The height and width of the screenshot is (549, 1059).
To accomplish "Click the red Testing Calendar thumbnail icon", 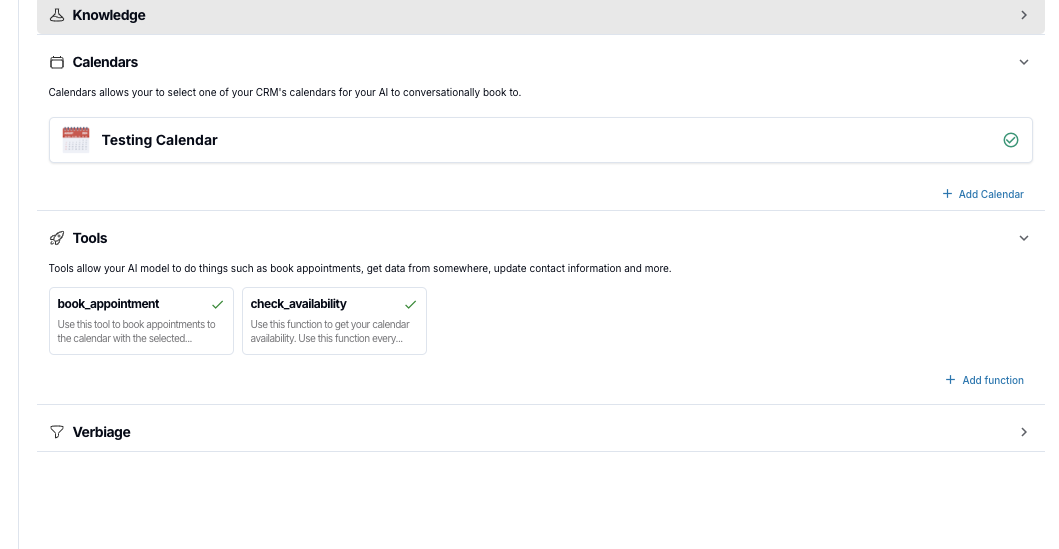I will click(x=76, y=140).
